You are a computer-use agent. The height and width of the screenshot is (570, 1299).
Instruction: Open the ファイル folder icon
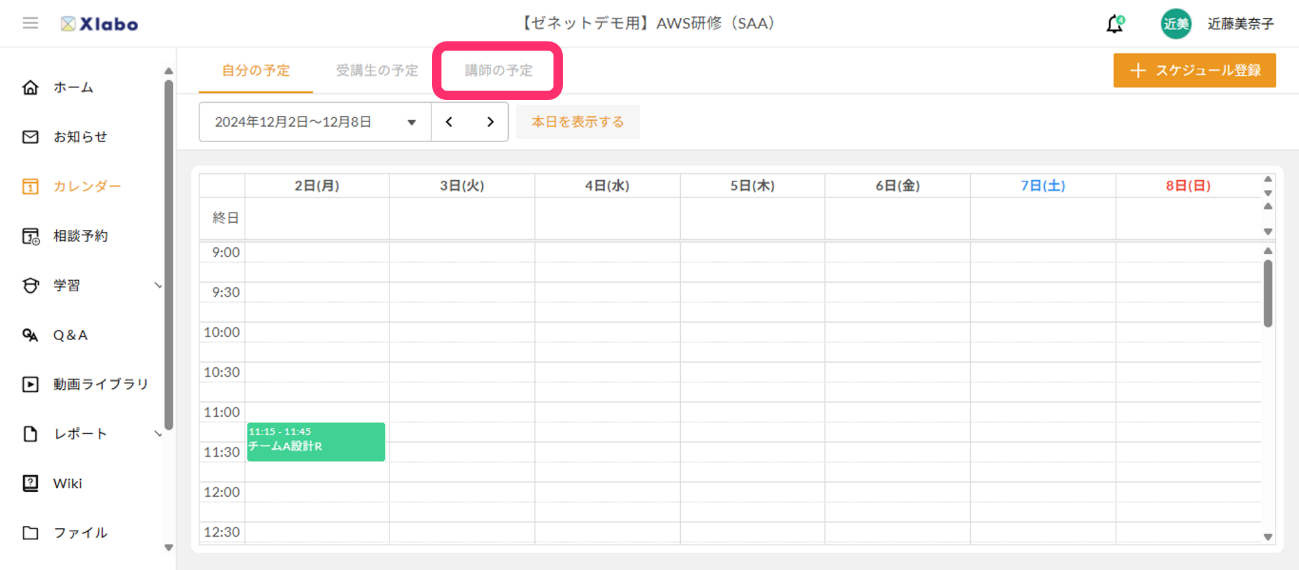pos(31,533)
